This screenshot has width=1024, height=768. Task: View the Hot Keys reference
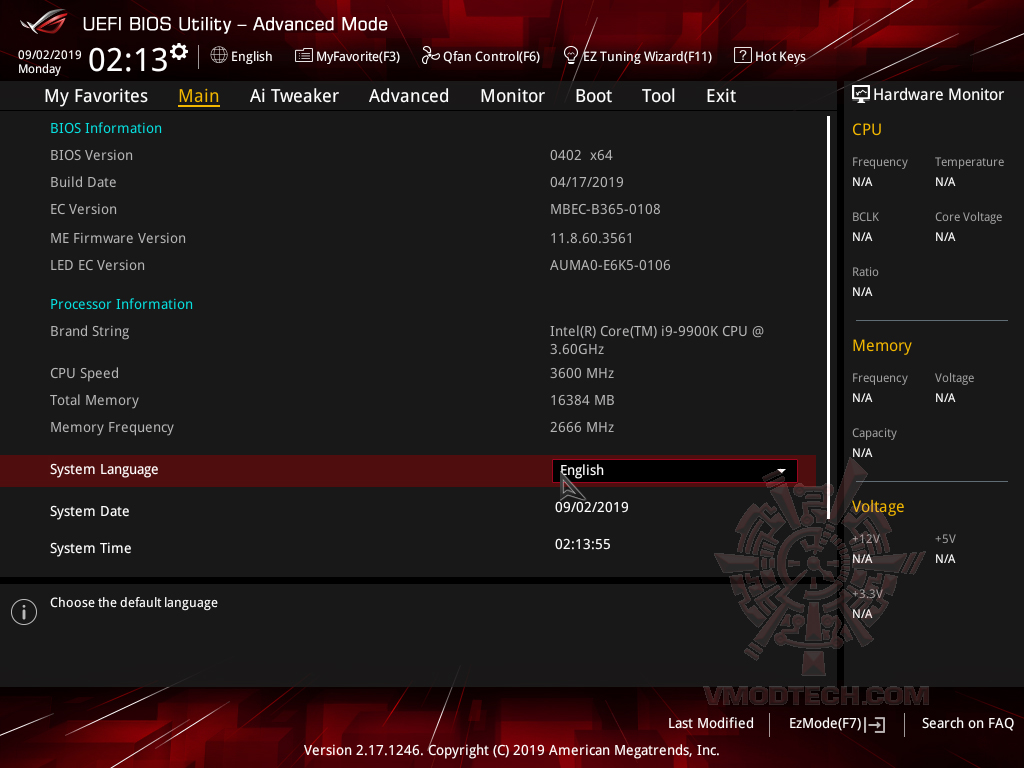(770, 56)
